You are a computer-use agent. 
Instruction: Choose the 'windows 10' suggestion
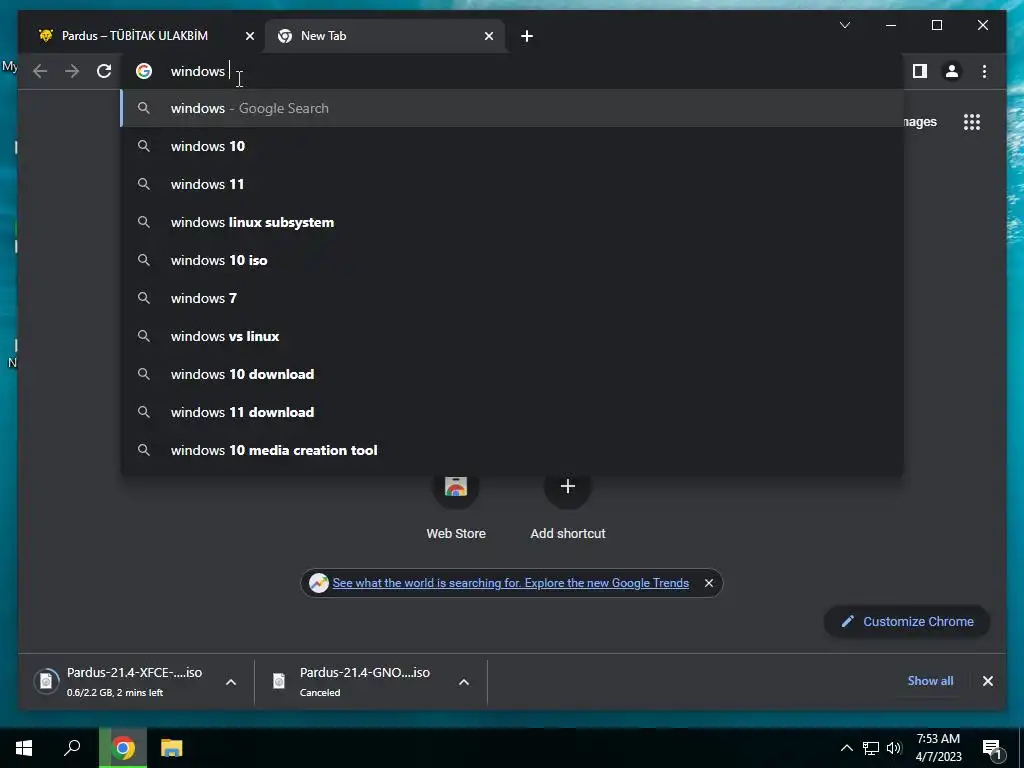click(513, 146)
